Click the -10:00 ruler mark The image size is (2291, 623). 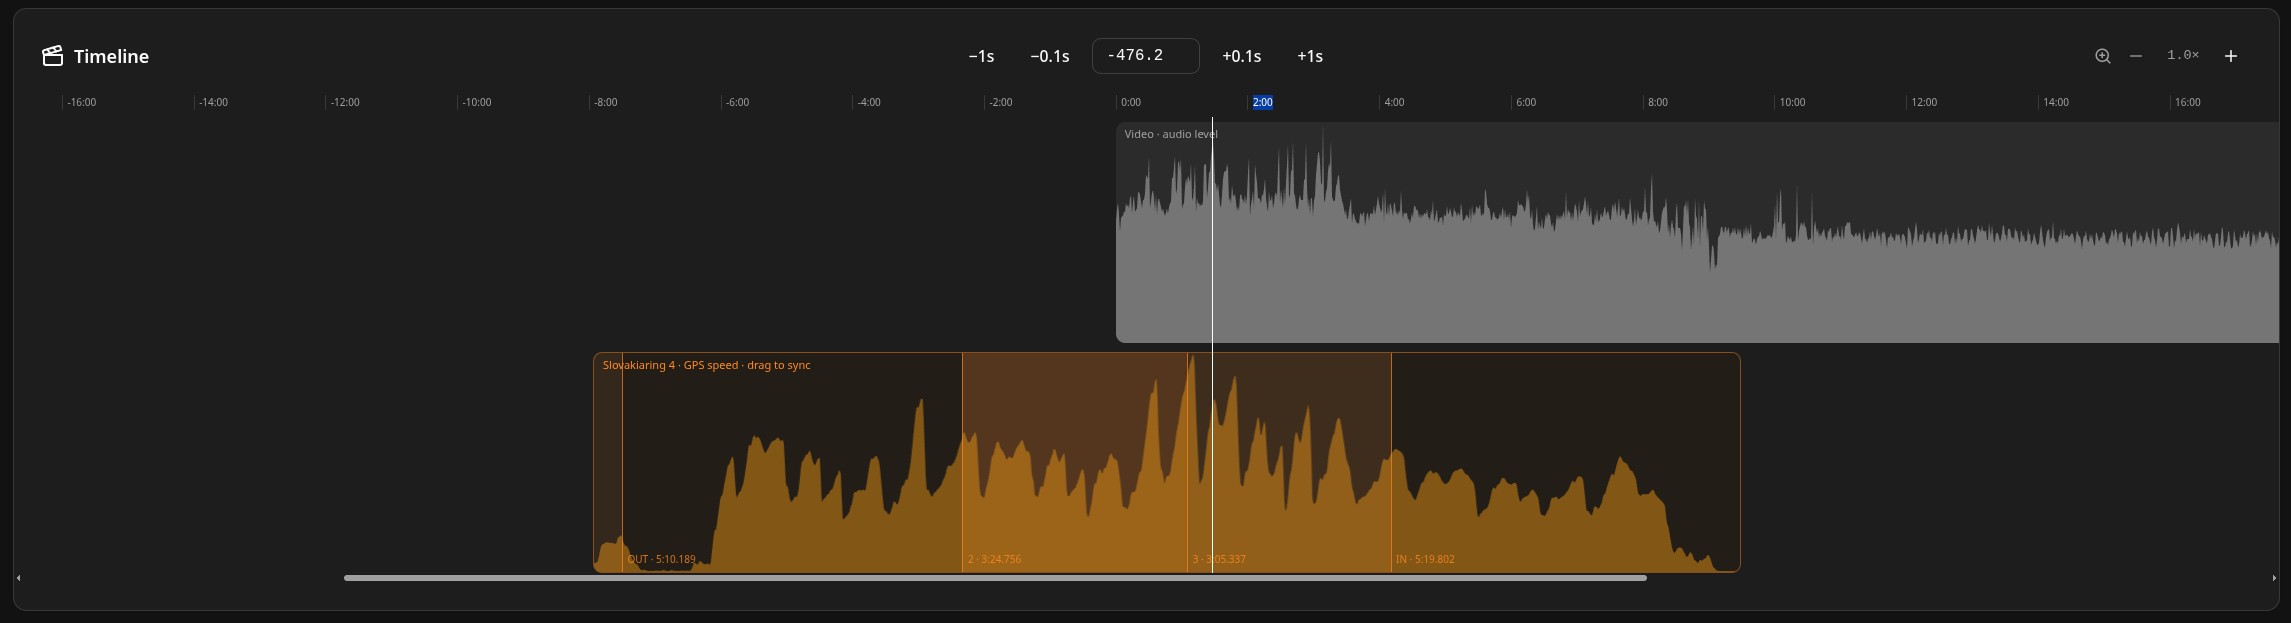pos(476,102)
